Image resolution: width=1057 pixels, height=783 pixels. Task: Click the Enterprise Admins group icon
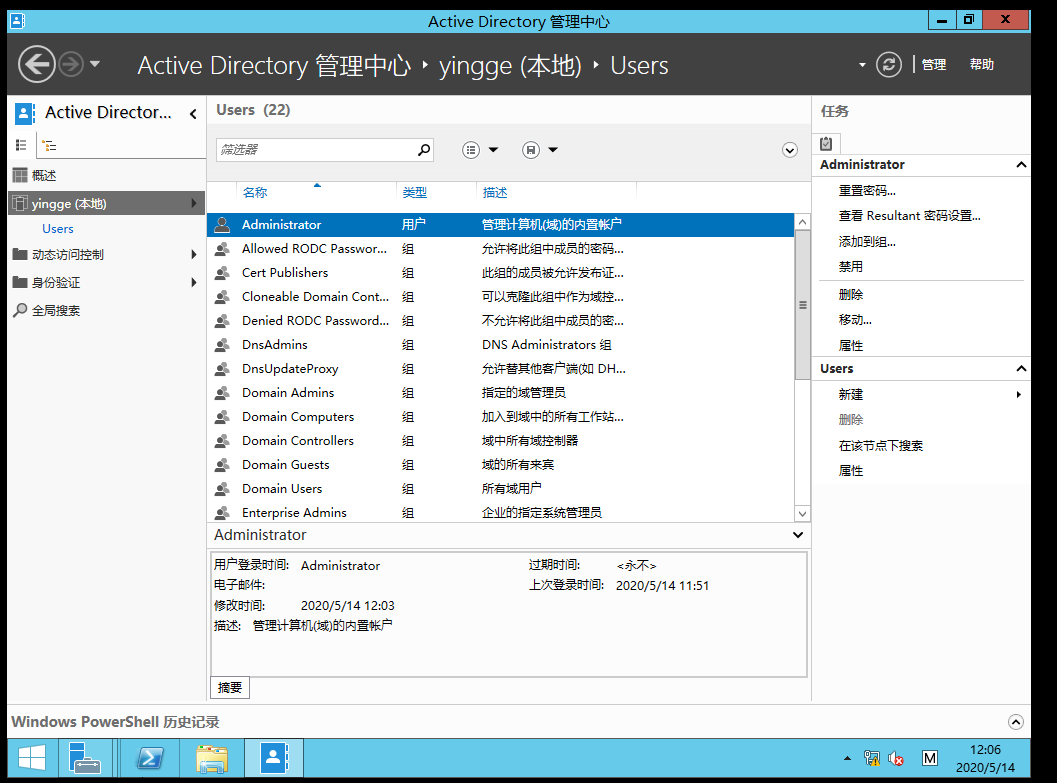(222, 513)
